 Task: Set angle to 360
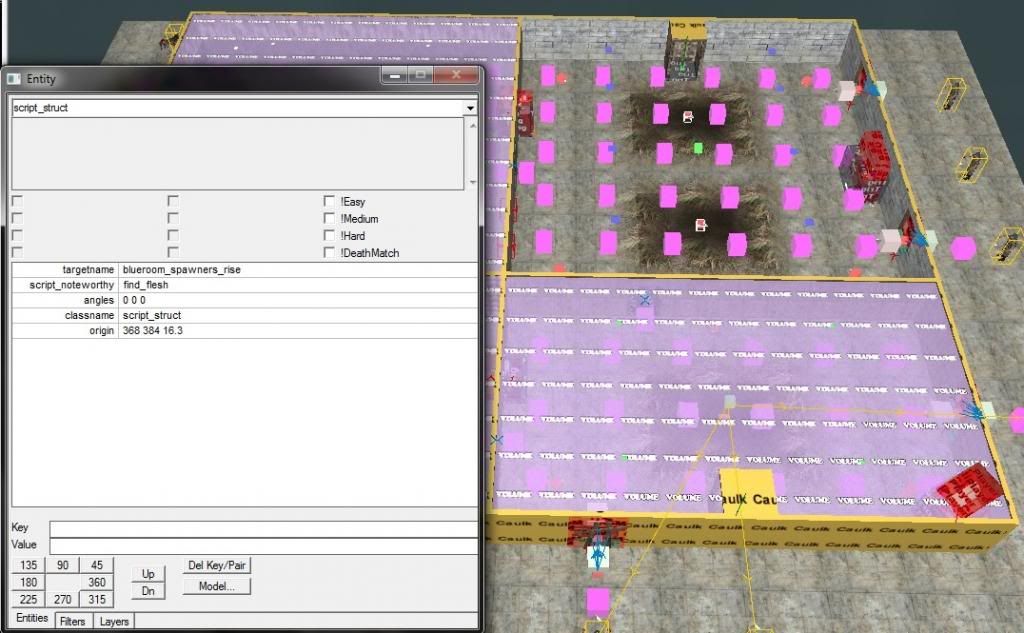[x=97, y=582]
